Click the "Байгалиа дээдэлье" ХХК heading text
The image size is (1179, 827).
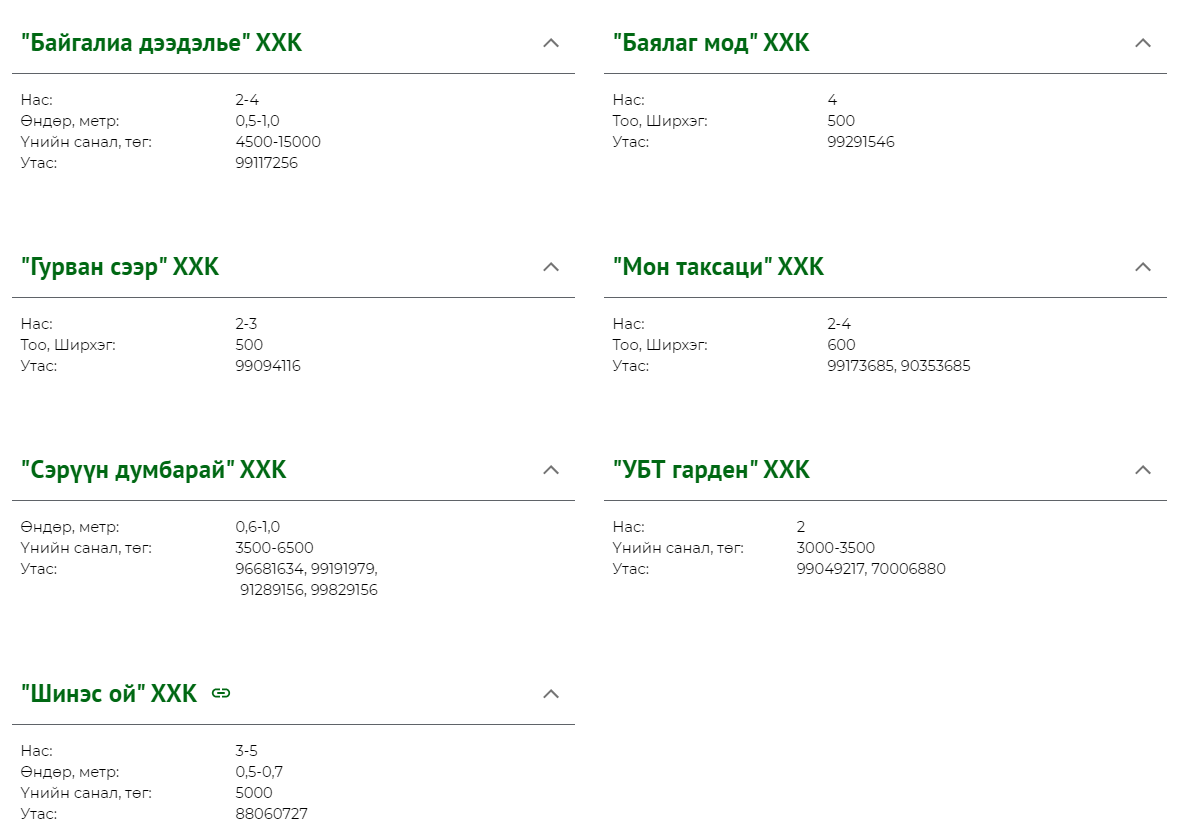[x=161, y=43]
